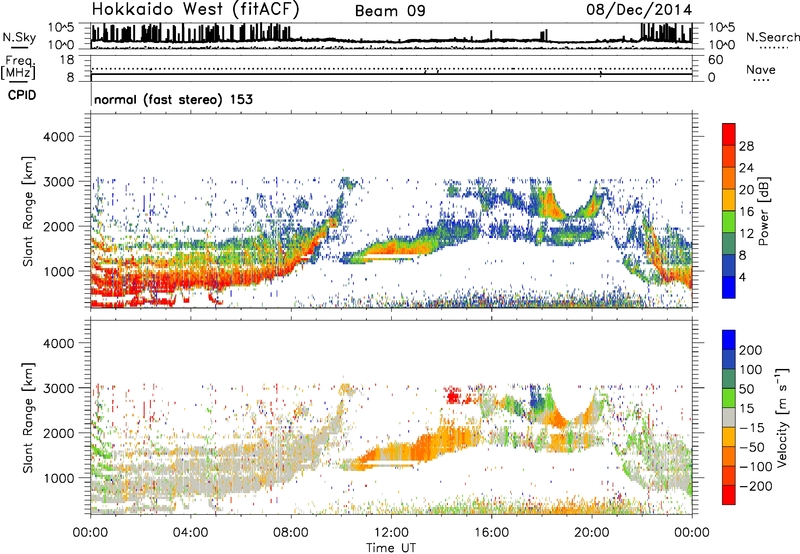Click '1000' on power panel range axis
The height and width of the screenshot is (554, 800).
[59, 271]
